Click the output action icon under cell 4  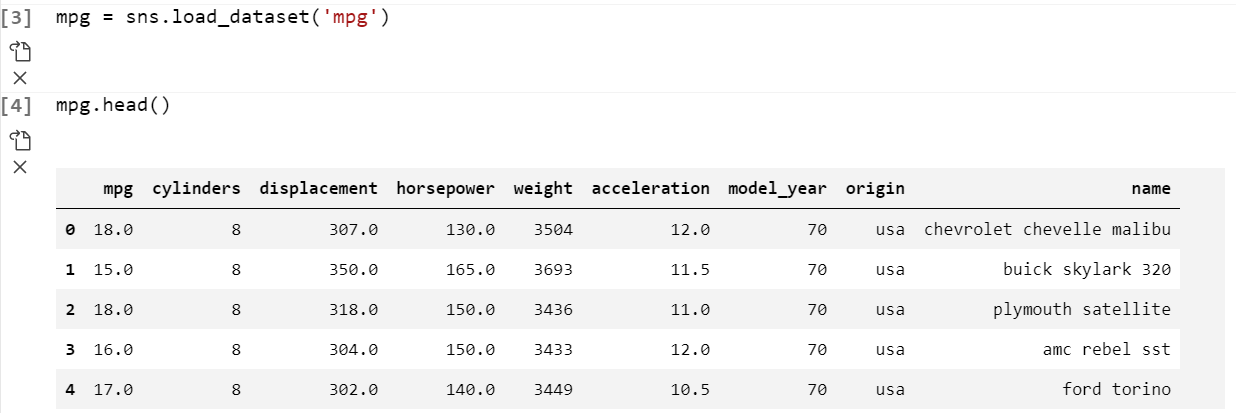[x=20, y=139]
